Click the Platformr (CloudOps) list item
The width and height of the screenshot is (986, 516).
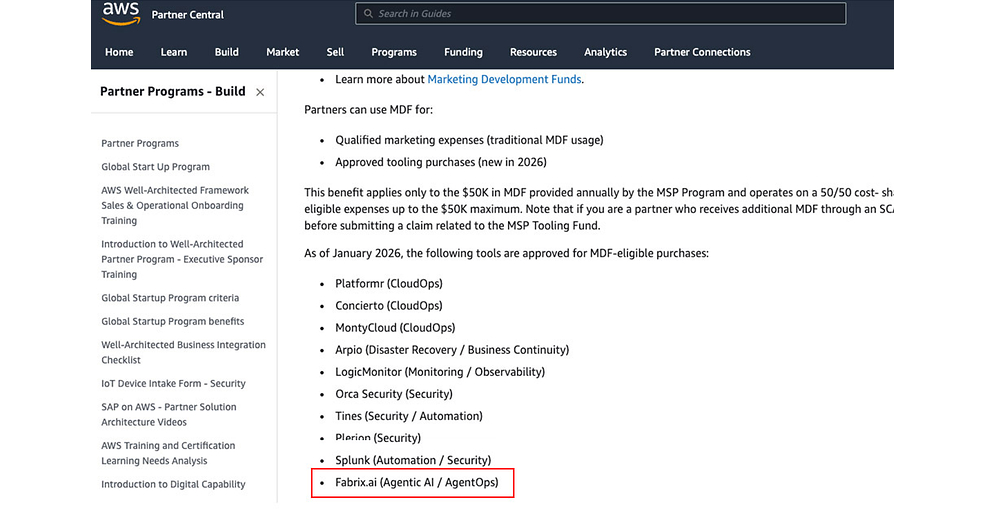click(x=389, y=283)
